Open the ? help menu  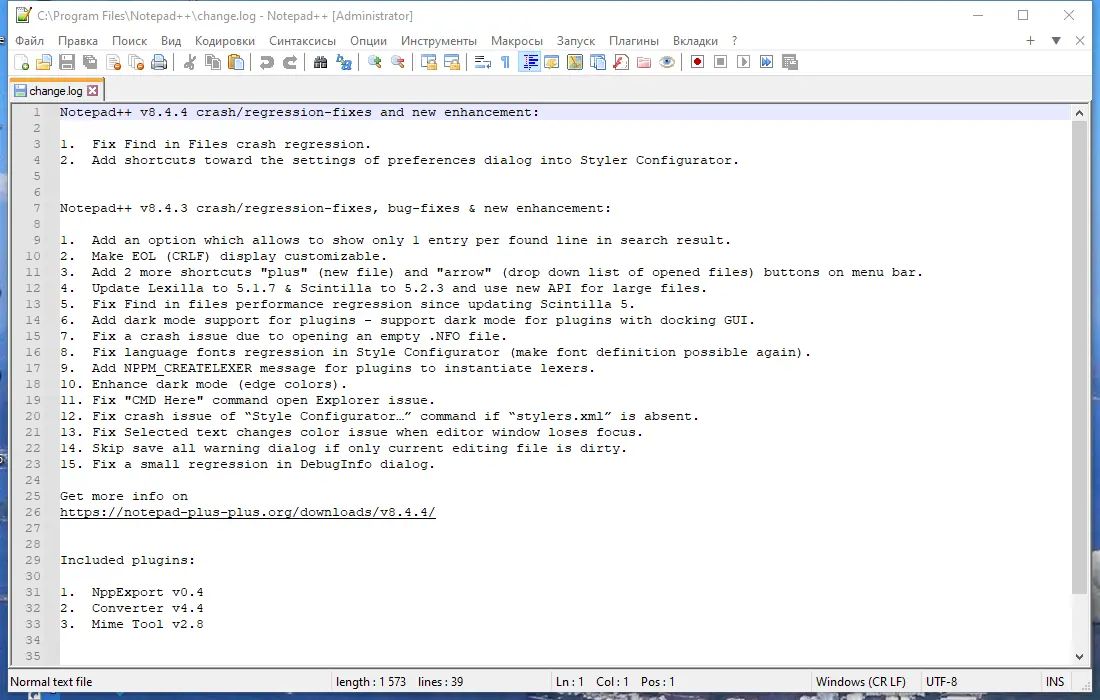[x=735, y=41]
